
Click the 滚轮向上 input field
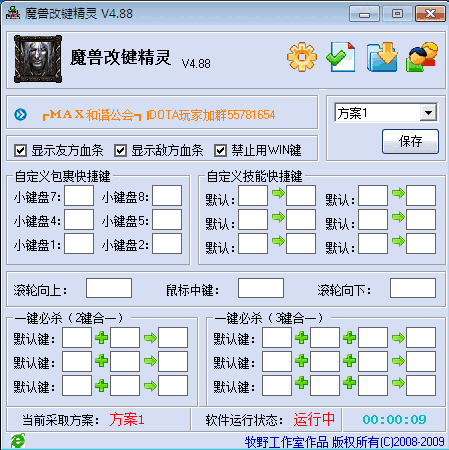(x=109, y=288)
